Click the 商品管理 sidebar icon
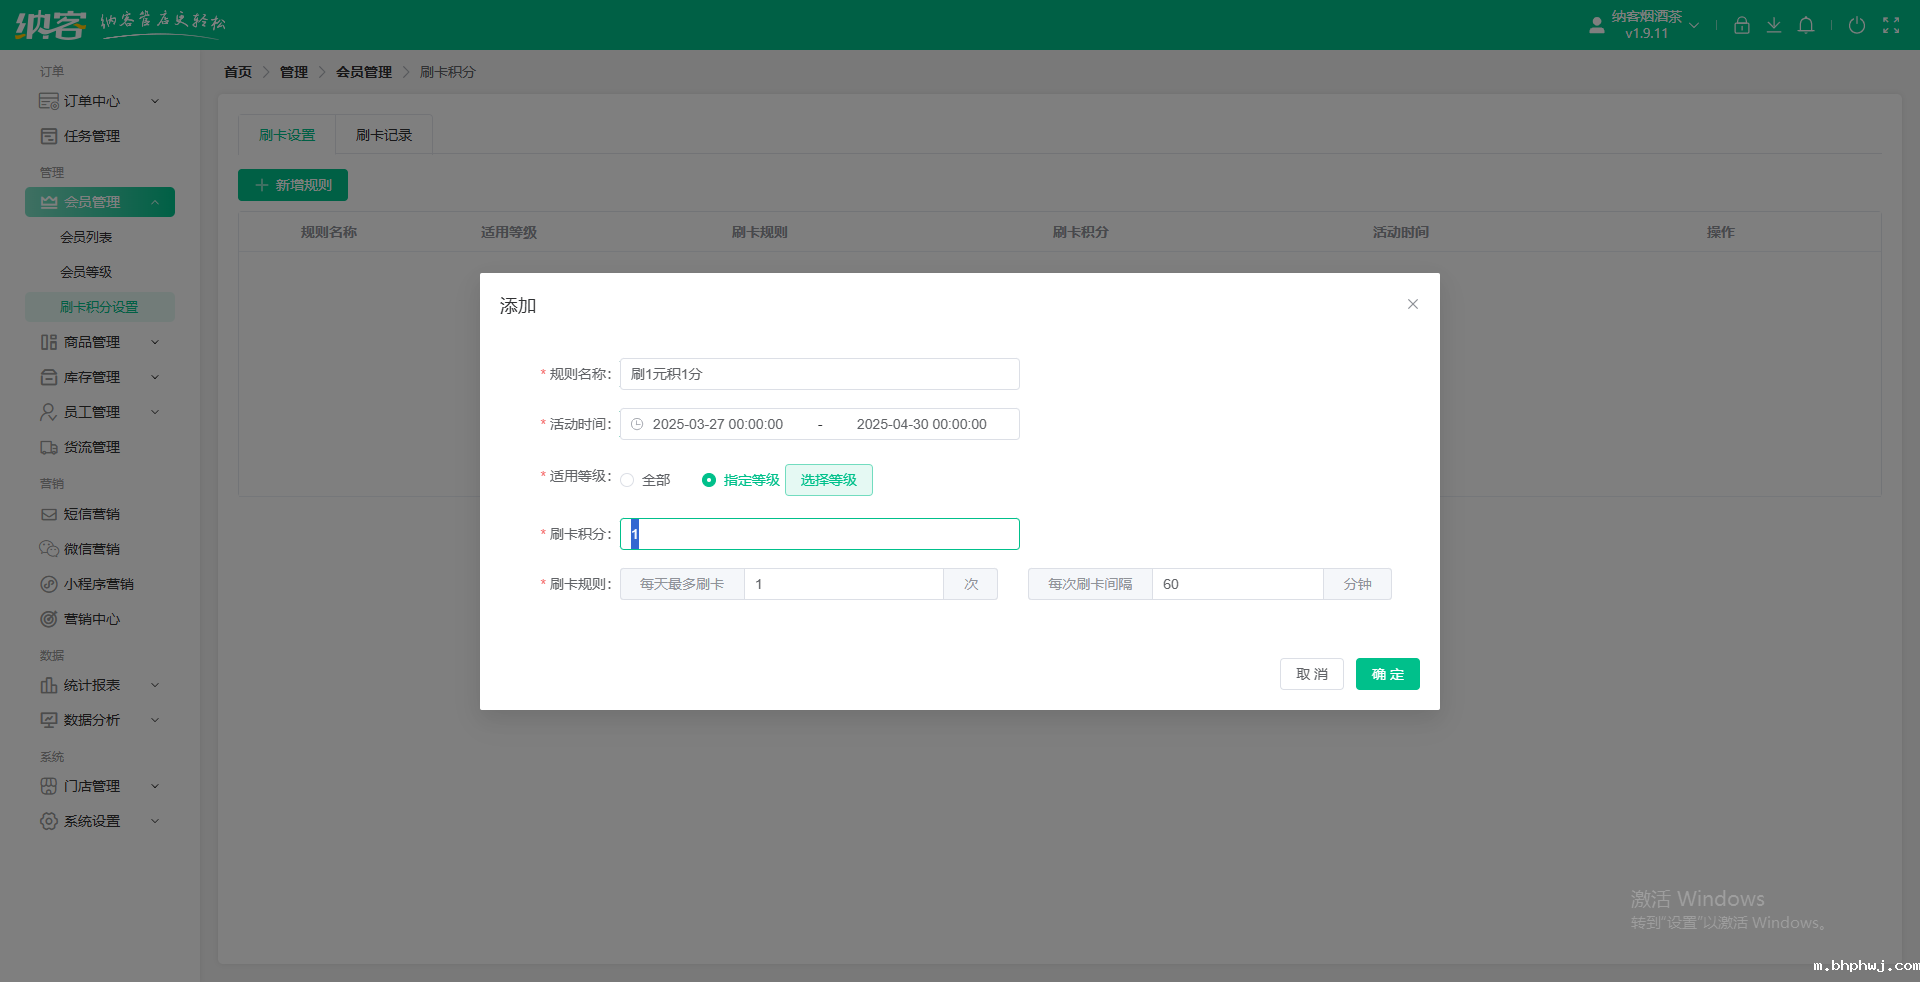1920x982 pixels. tap(48, 342)
